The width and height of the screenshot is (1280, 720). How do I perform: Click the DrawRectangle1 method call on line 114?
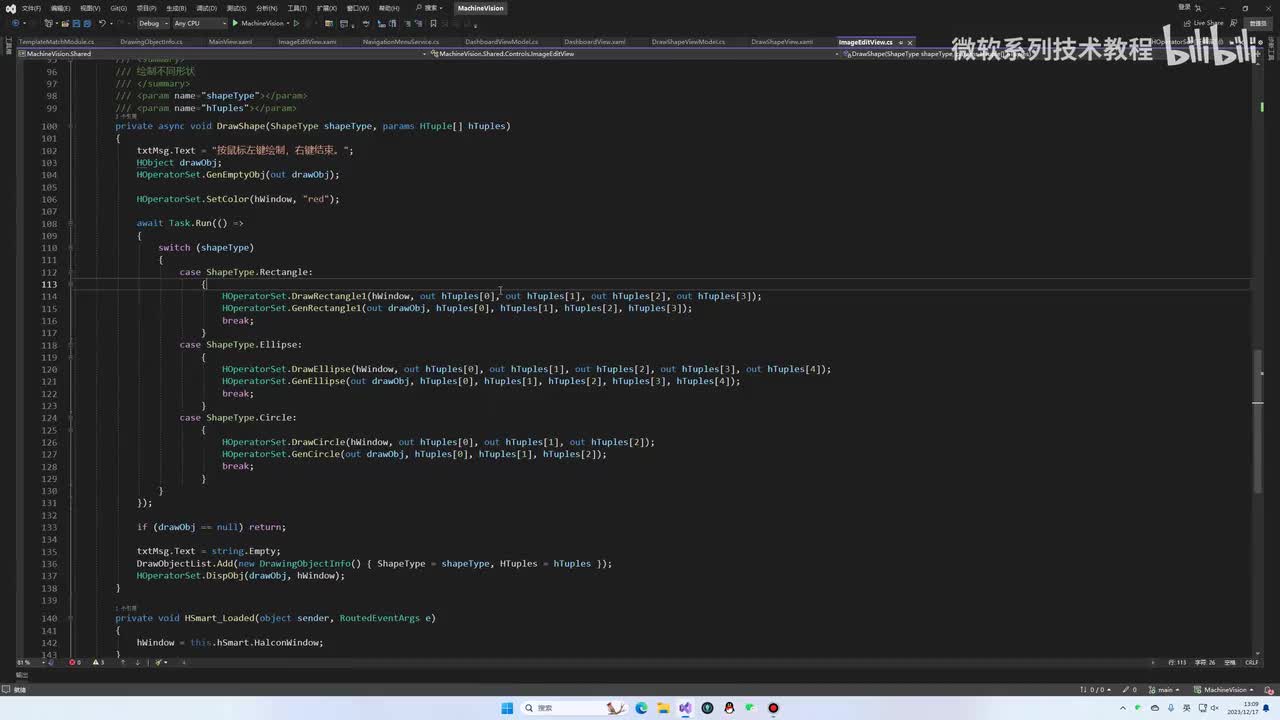point(329,296)
